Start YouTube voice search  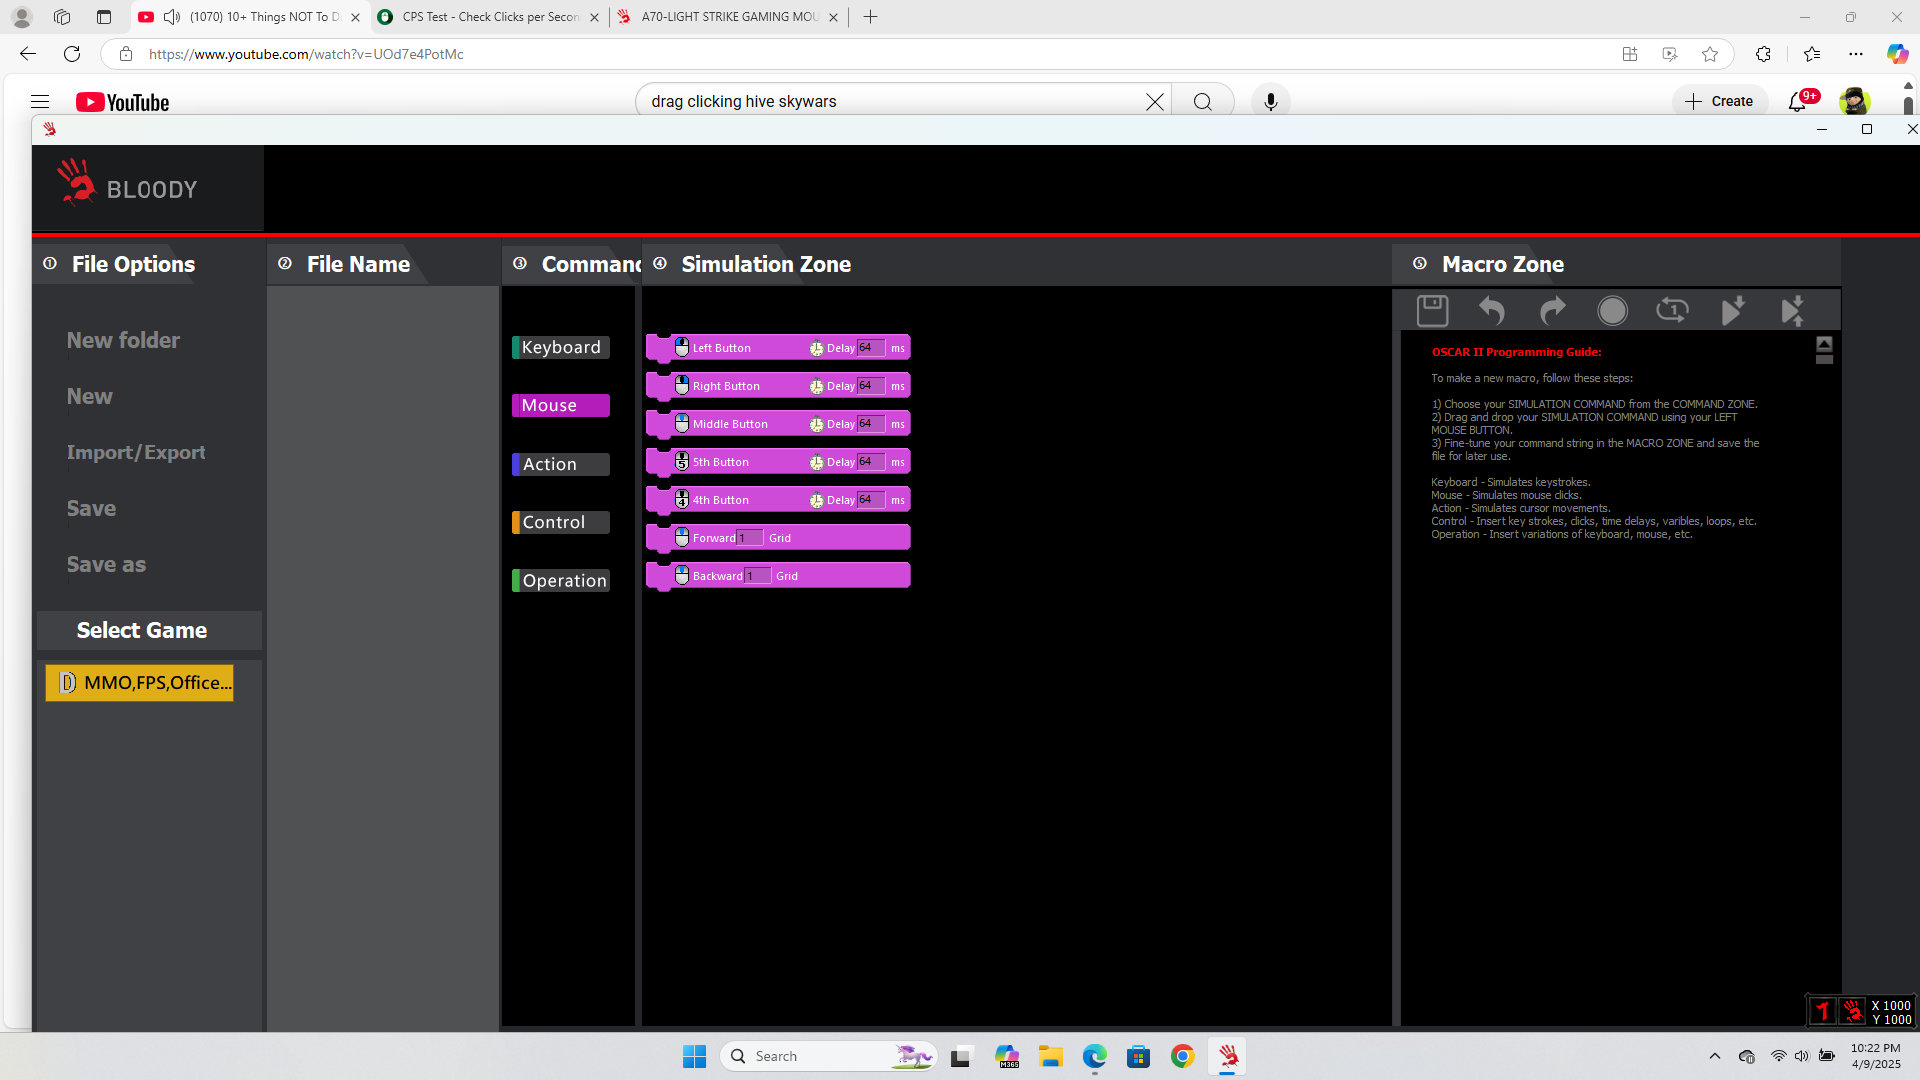pos(1271,102)
